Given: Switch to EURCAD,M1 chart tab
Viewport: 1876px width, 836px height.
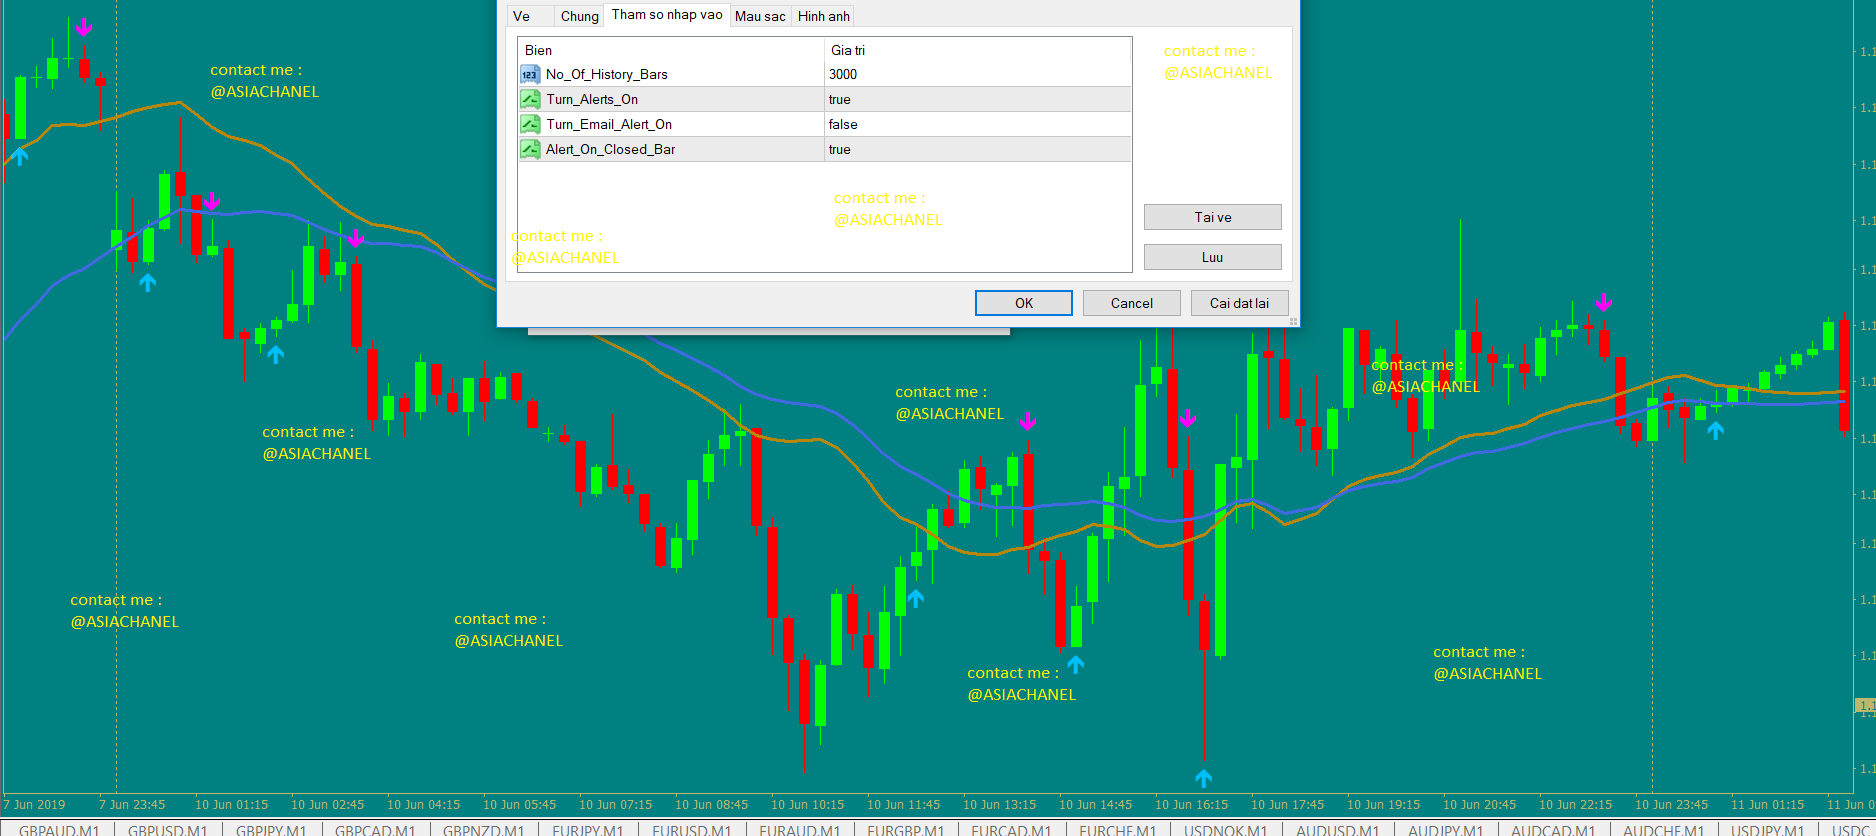Looking at the screenshot, I should [x=1011, y=830].
